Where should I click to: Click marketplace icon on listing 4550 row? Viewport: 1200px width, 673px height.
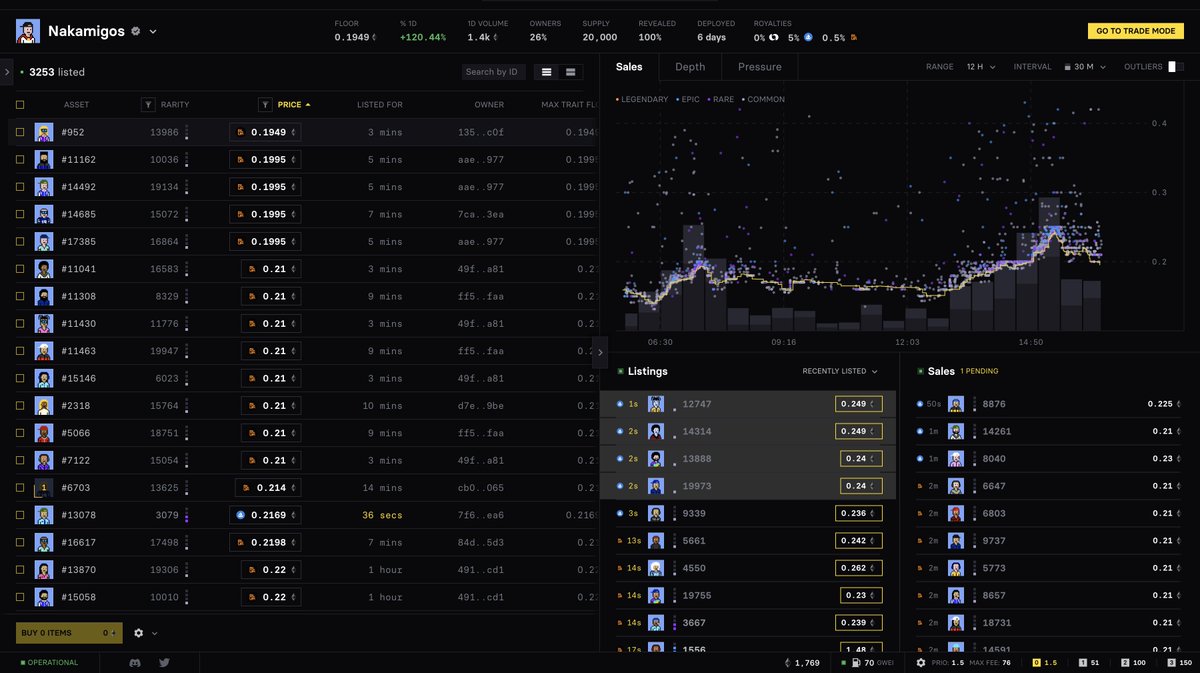tap(620, 568)
